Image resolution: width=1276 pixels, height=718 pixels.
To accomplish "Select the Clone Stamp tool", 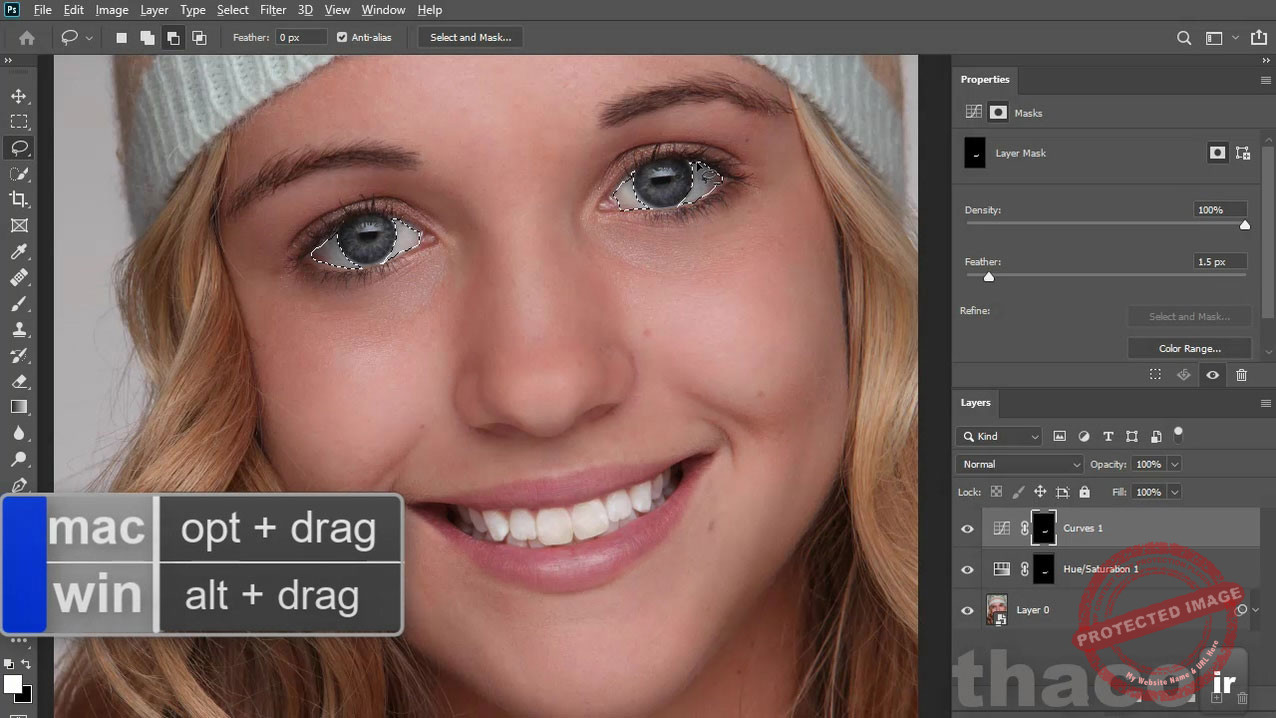I will pos(20,329).
